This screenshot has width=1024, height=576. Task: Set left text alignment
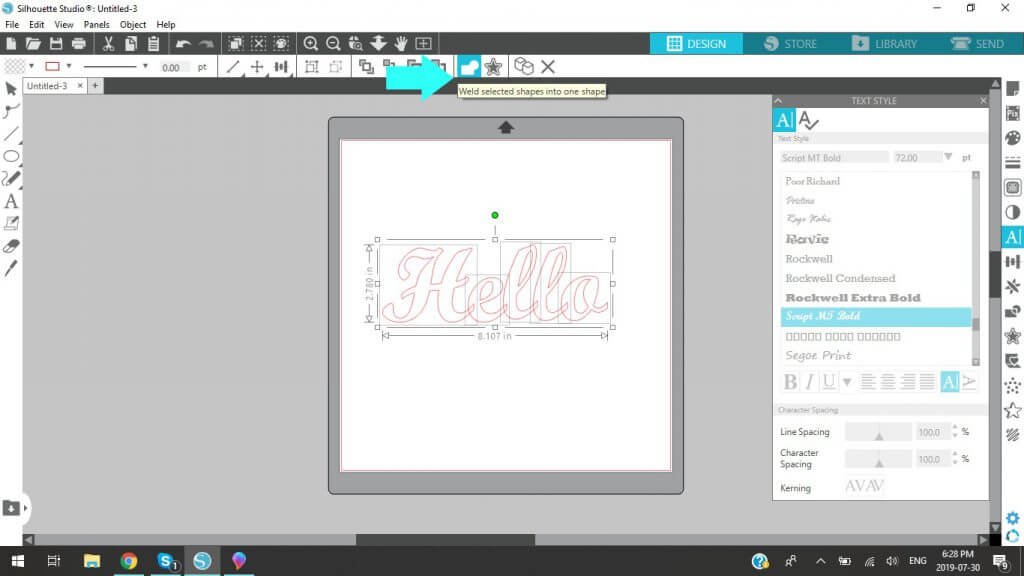[868, 381]
